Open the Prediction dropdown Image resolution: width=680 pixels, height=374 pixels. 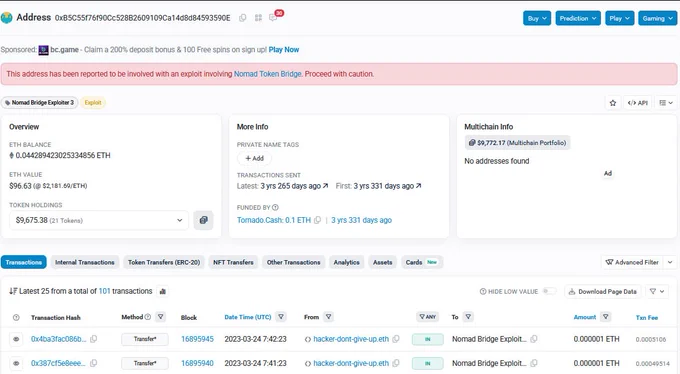(578, 18)
